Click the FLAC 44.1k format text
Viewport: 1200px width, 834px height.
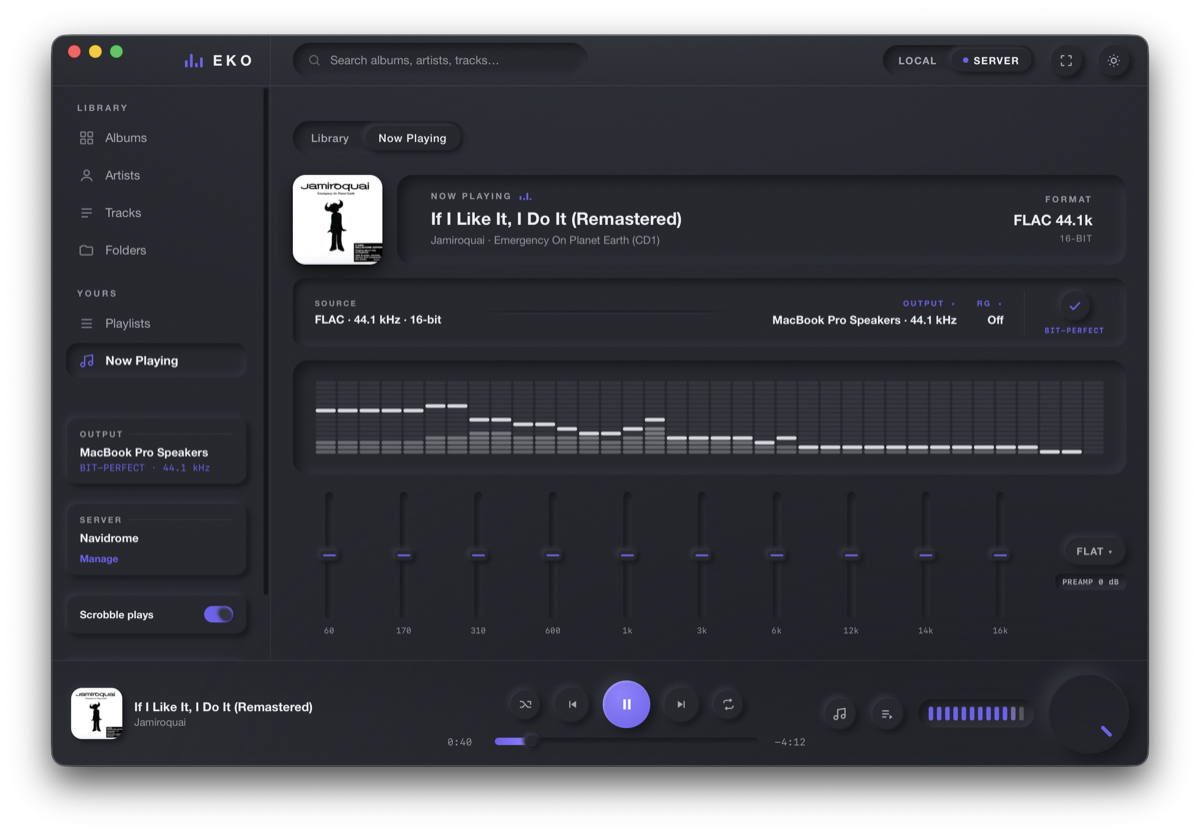[x=1052, y=220]
